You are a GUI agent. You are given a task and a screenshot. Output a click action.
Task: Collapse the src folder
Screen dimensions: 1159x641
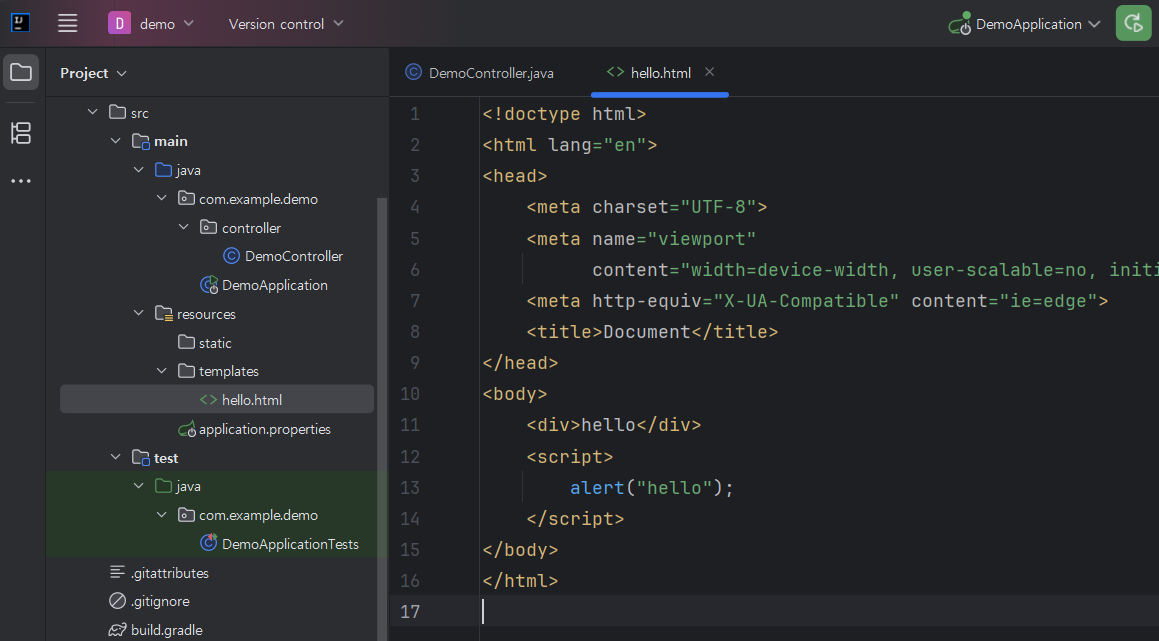point(92,112)
